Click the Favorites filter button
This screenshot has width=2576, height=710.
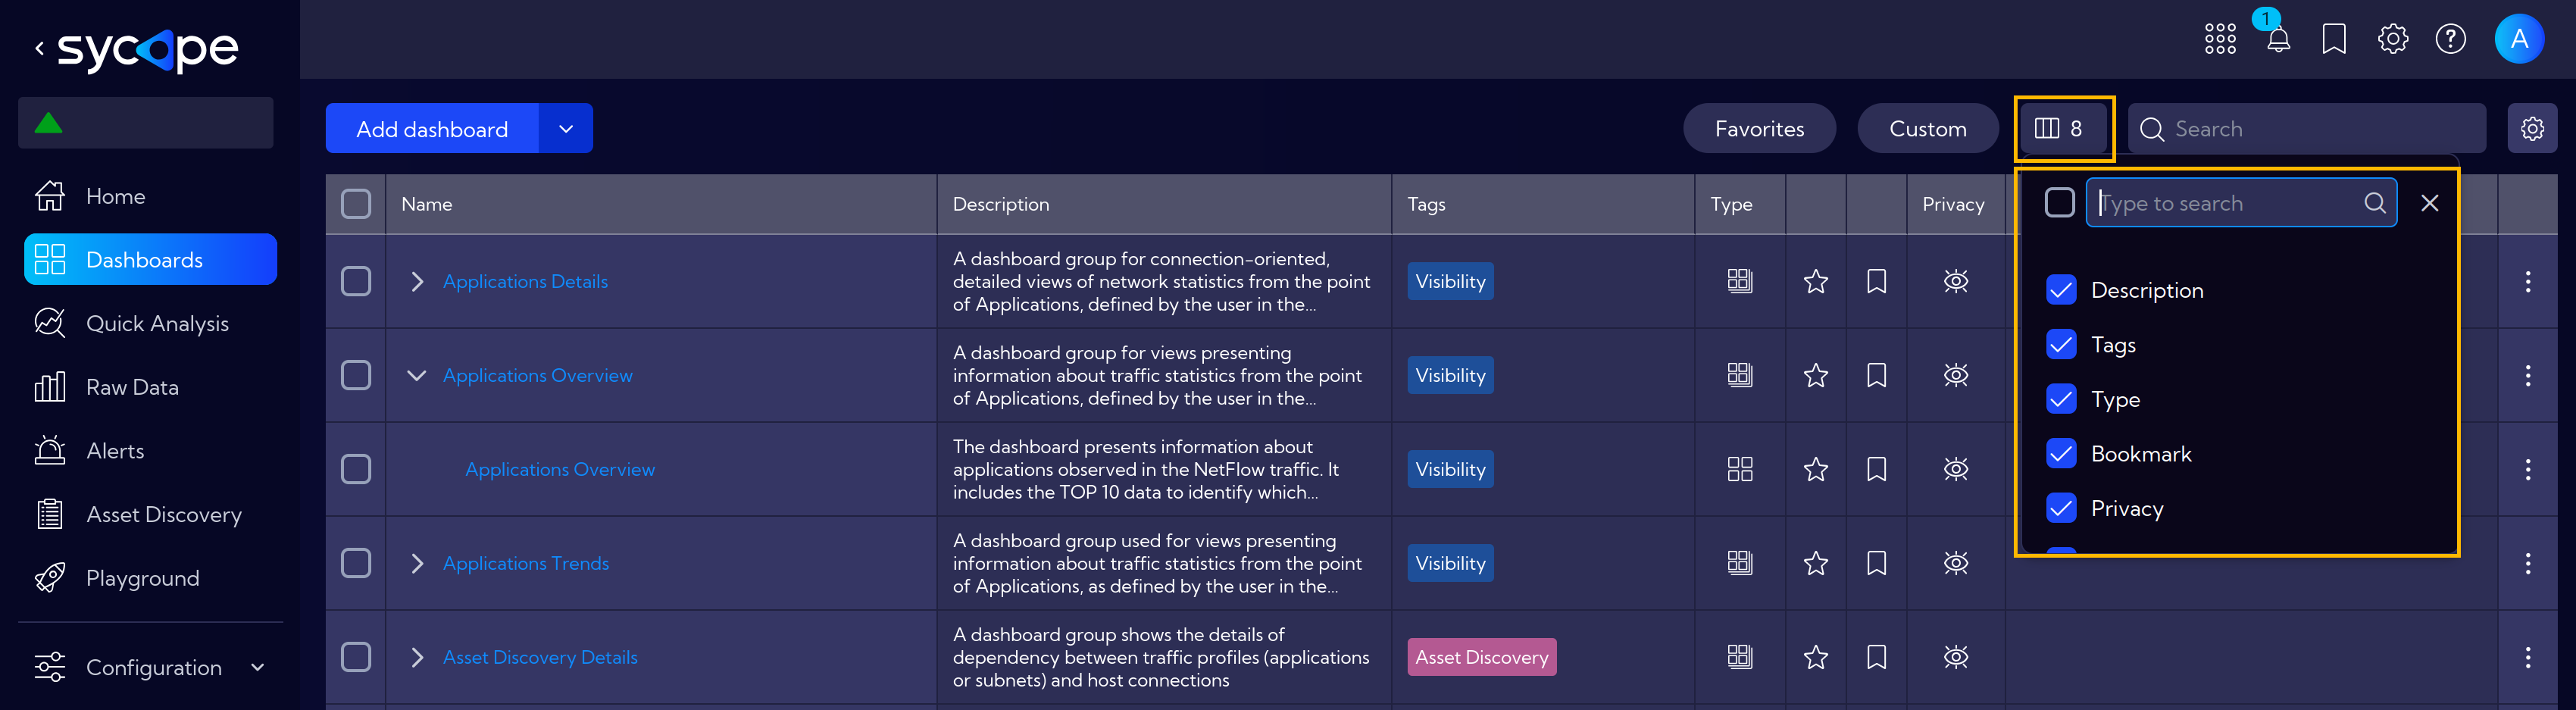(1759, 129)
